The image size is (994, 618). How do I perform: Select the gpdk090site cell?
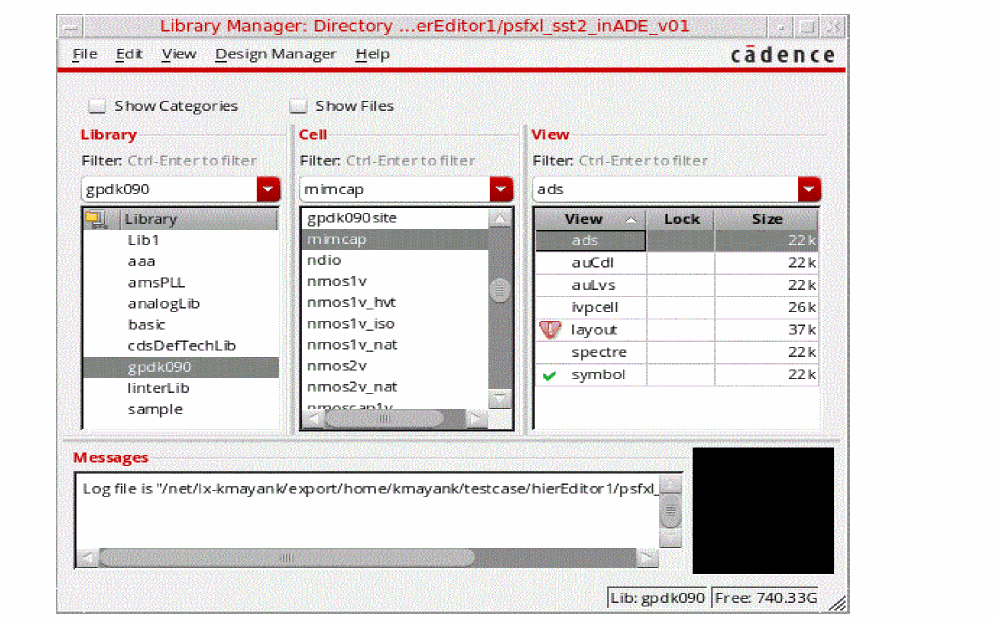pos(394,218)
